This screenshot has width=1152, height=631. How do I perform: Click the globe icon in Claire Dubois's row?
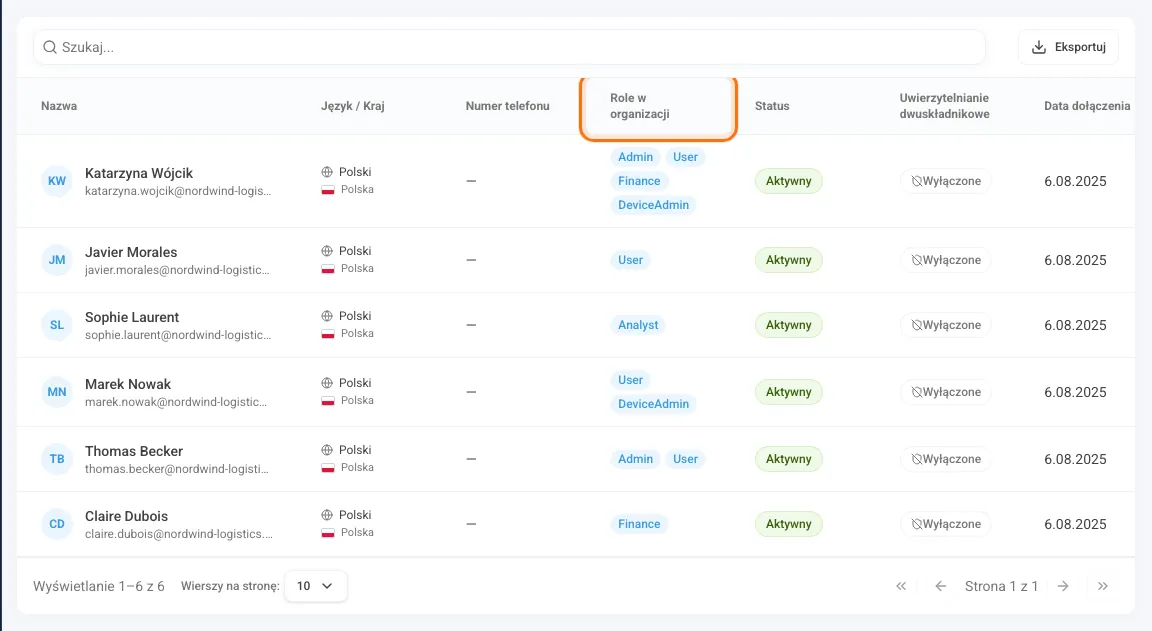(327, 515)
